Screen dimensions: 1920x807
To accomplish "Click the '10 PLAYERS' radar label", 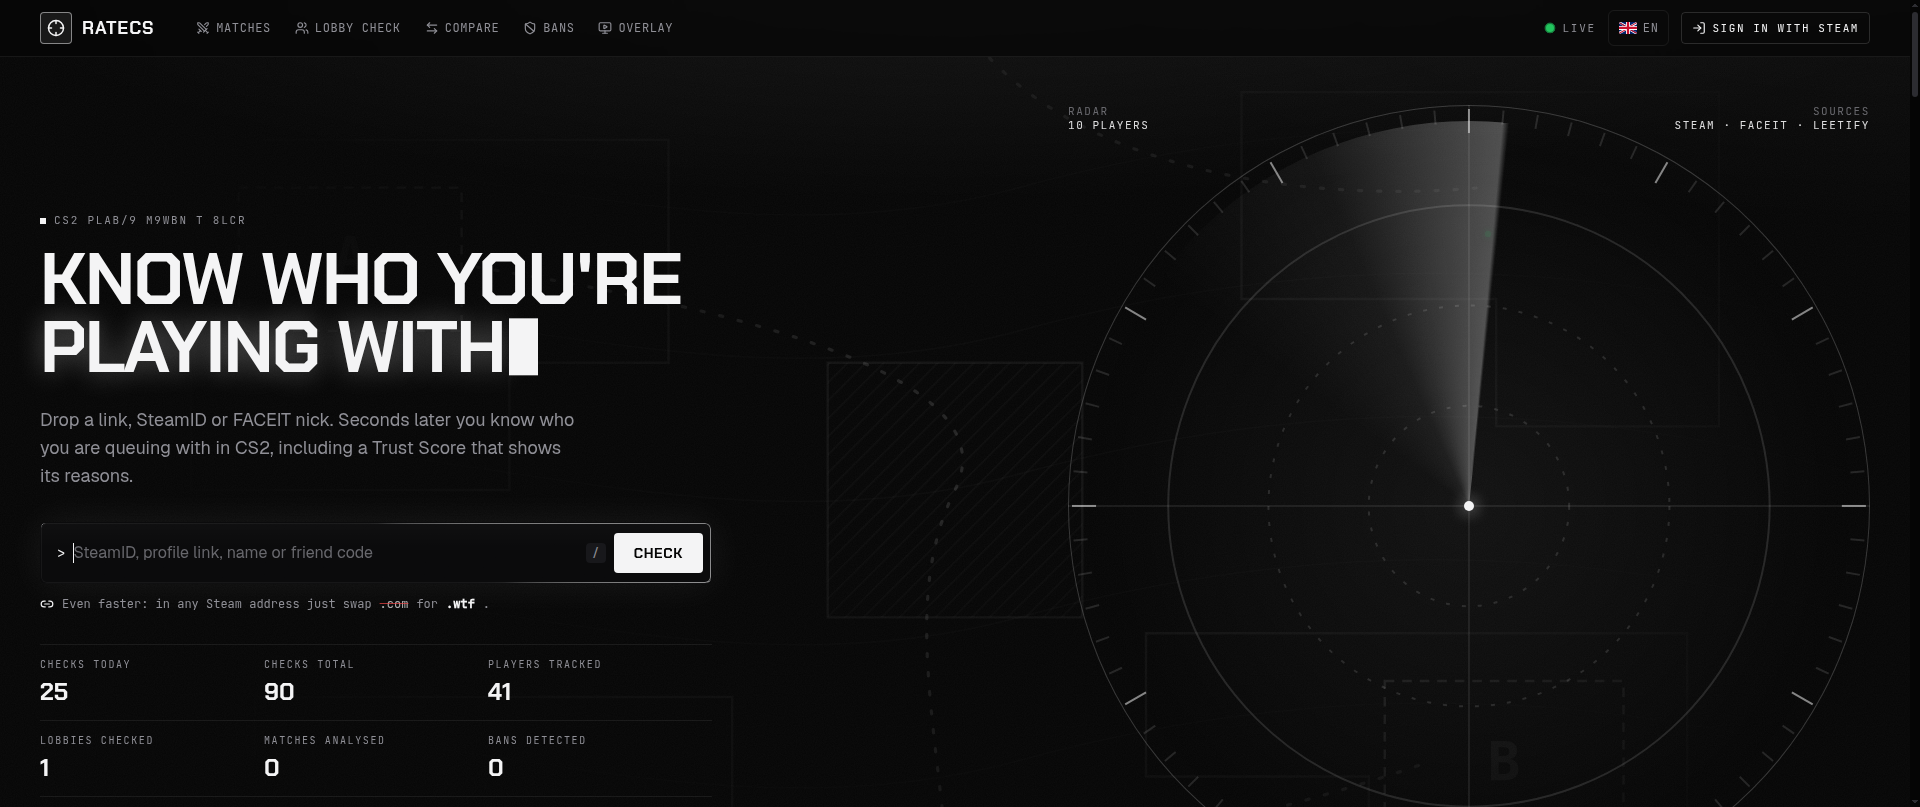I will tap(1108, 126).
